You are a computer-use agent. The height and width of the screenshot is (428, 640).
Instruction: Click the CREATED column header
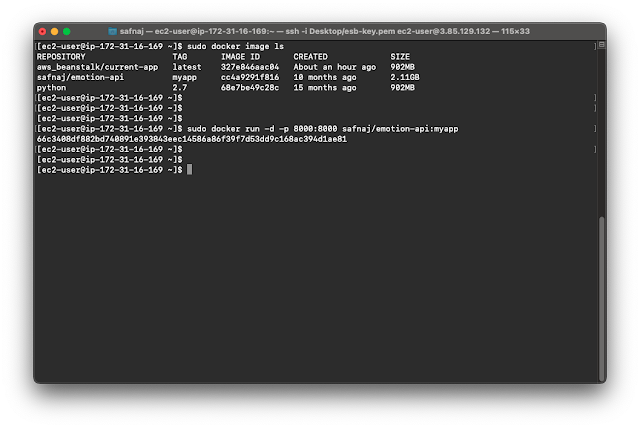coord(310,57)
